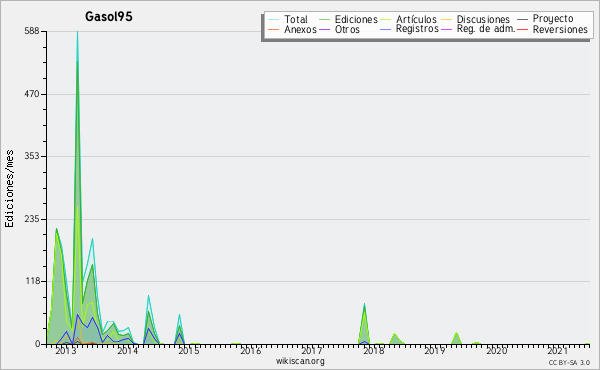Click the Gasol95 chart title
Viewport: 600px width, 370px height.
(x=109, y=17)
